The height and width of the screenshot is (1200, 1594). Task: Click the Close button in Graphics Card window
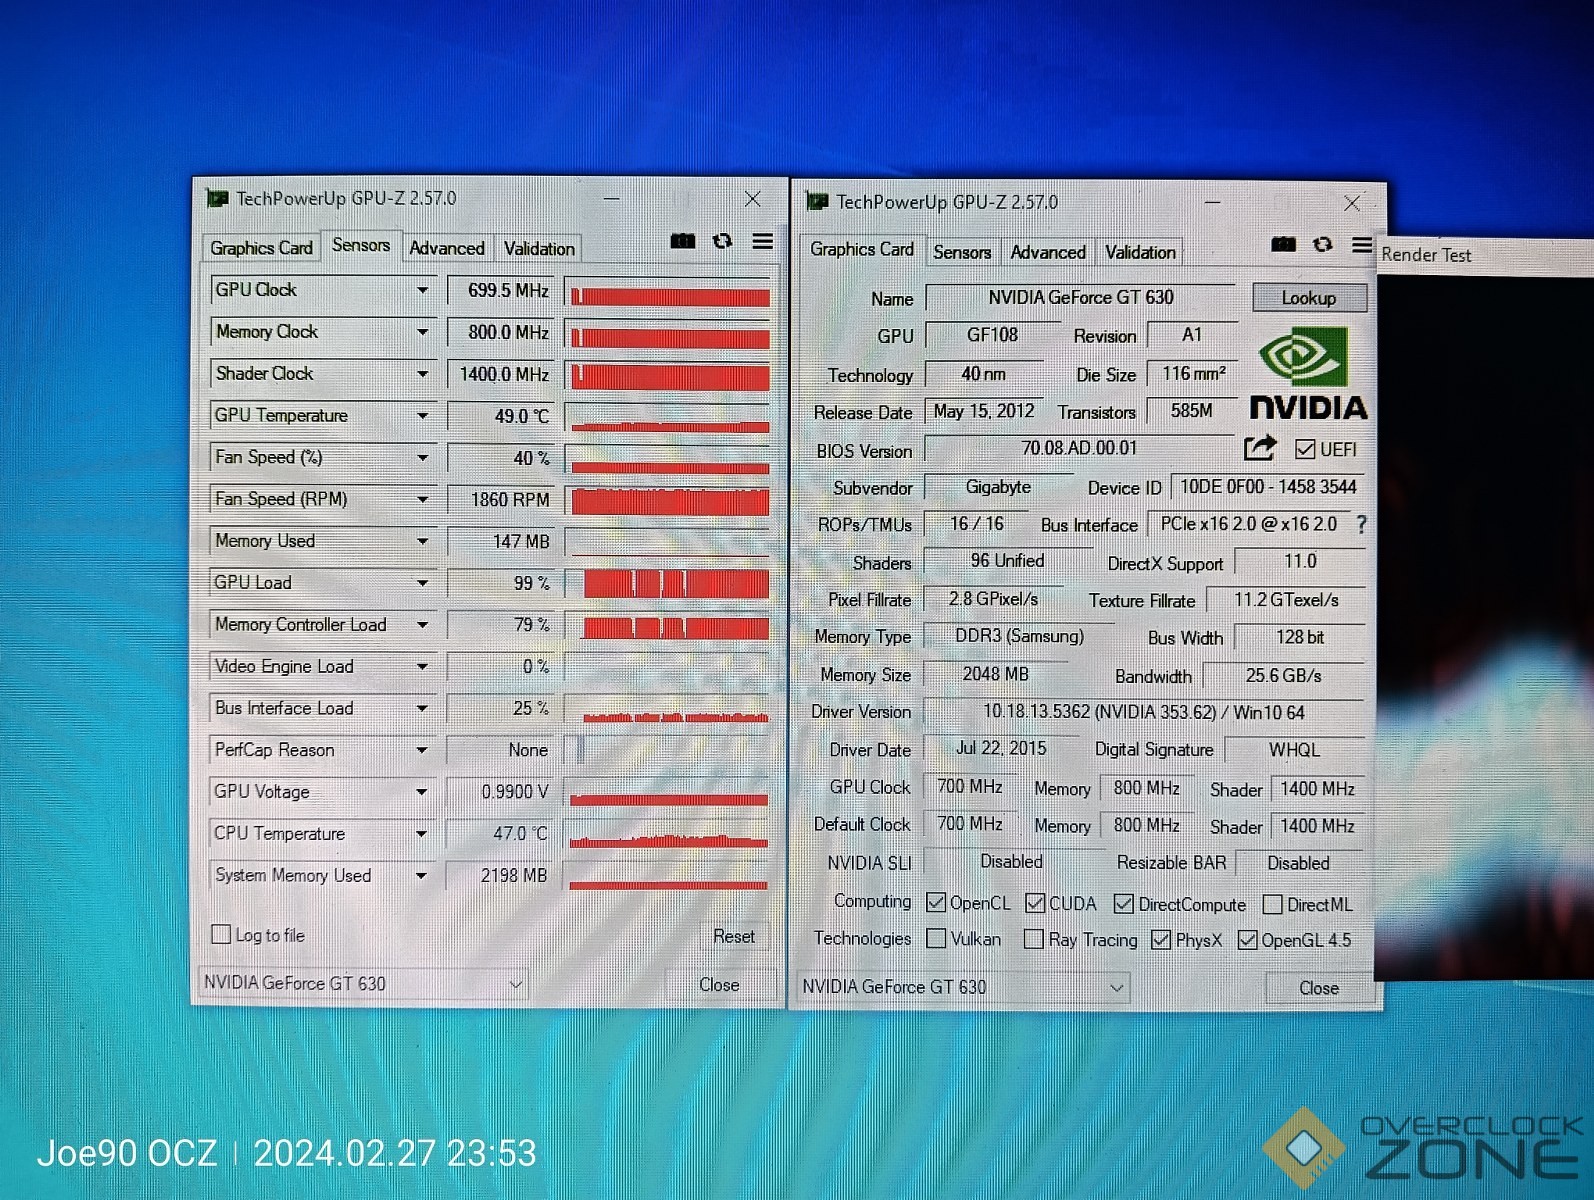(1319, 988)
